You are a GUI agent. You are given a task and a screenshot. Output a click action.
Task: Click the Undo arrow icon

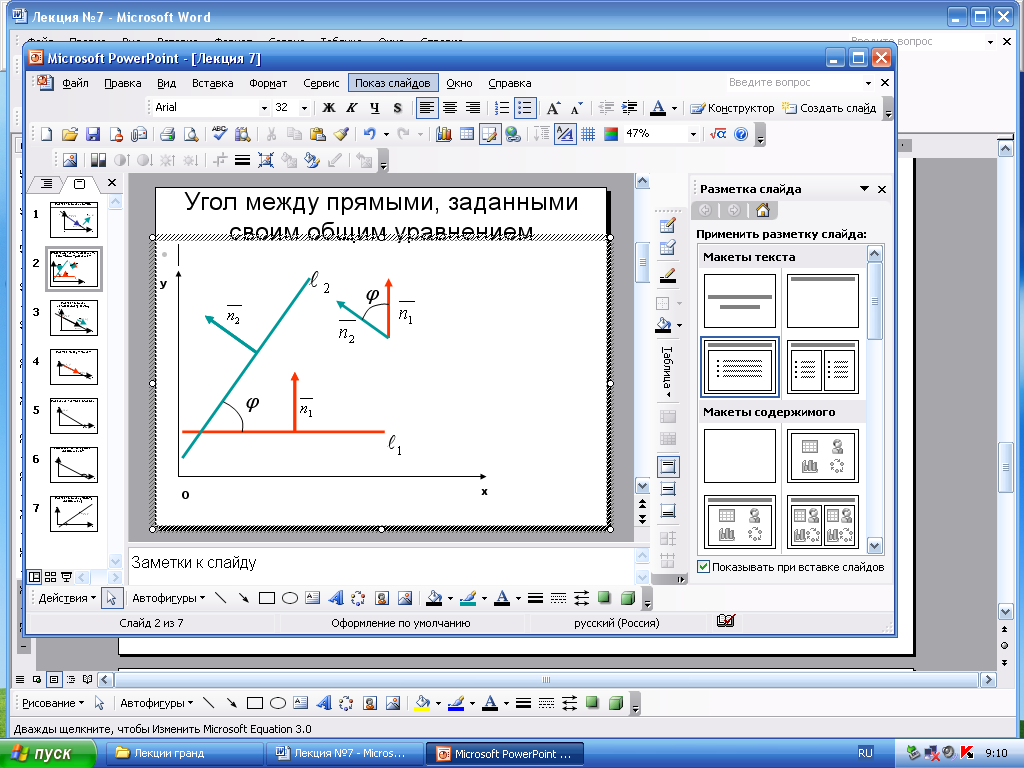point(370,135)
